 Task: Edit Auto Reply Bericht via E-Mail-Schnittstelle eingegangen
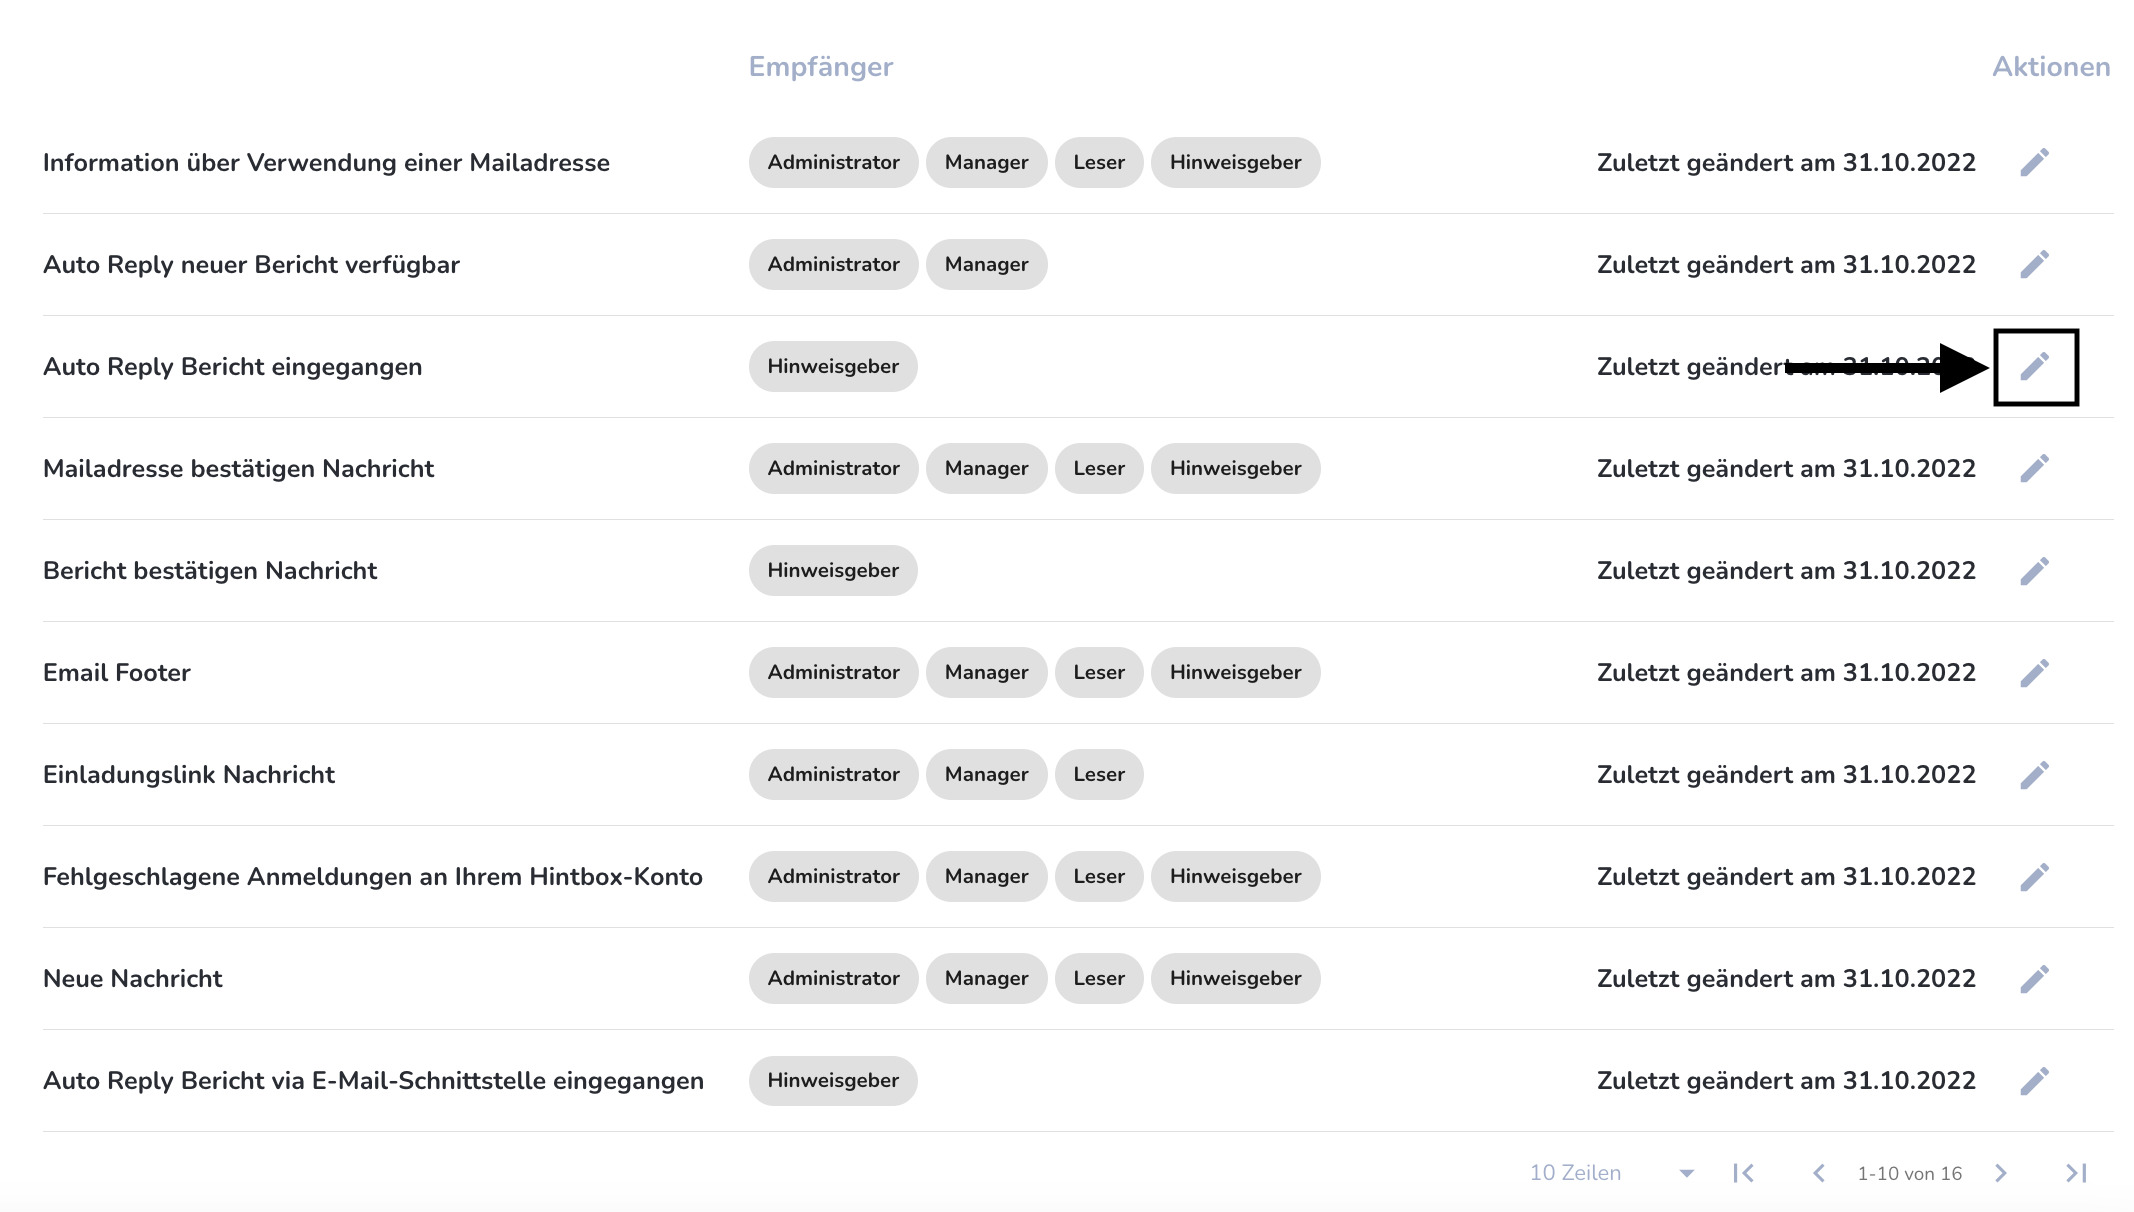pos(2034,1080)
